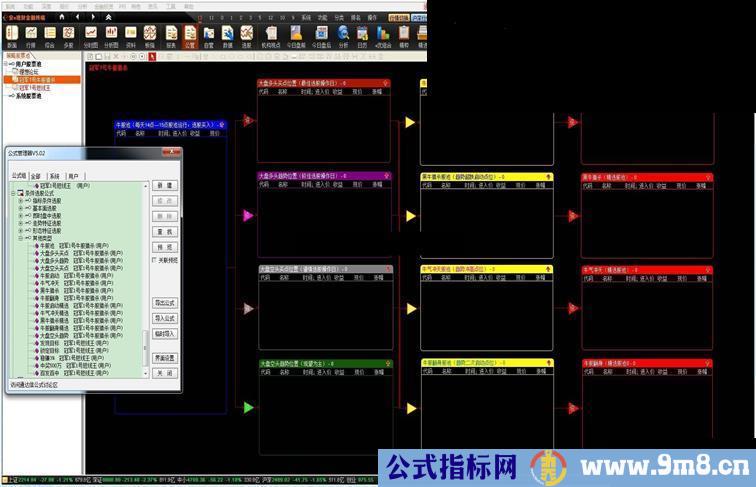
Task: Open the 机构观点 institution views icon
Action: click(271, 36)
